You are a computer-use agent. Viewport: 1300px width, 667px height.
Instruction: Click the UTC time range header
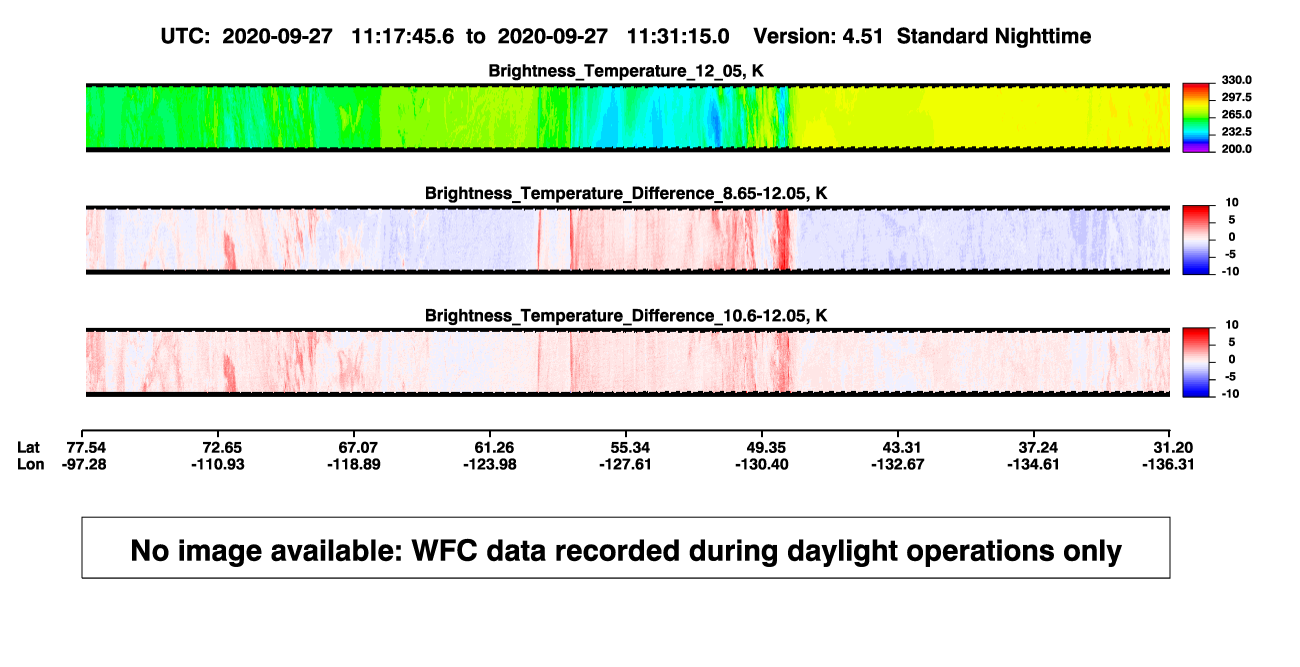click(x=626, y=36)
